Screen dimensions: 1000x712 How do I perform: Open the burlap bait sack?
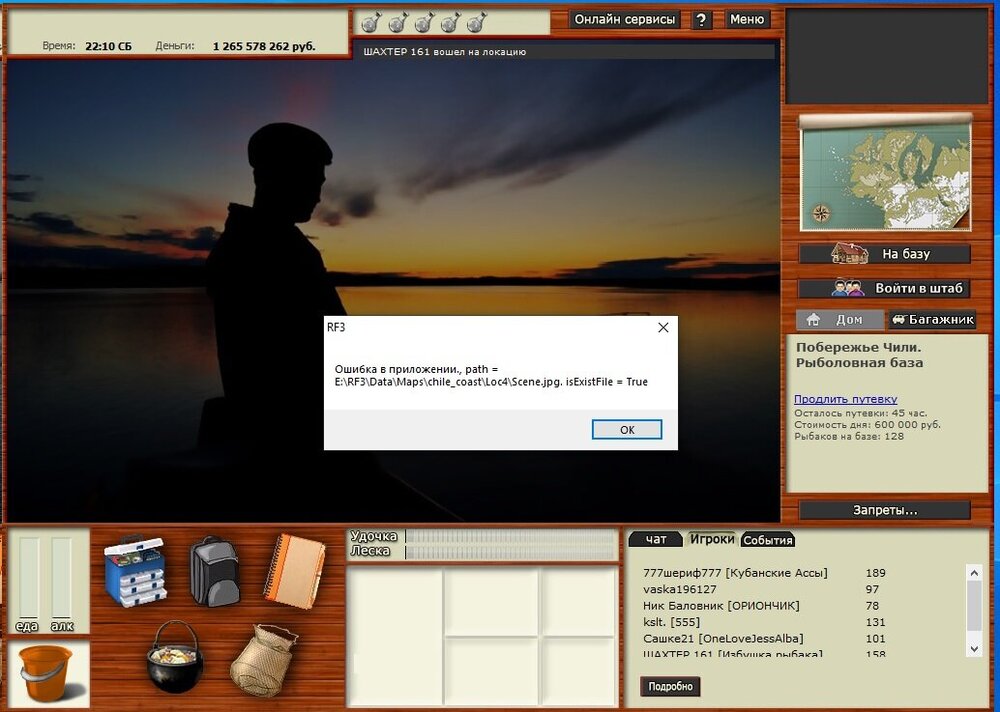(264, 660)
